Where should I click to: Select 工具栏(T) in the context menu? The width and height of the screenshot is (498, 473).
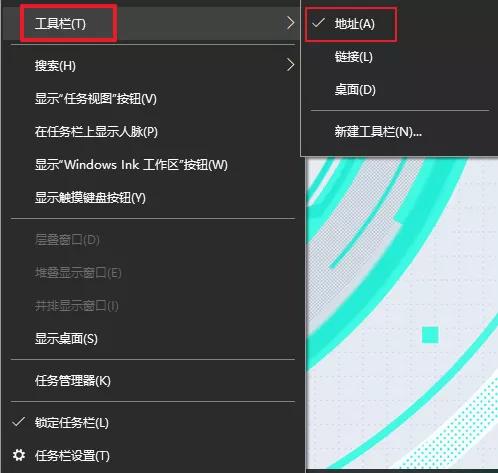click(x=153, y=24)
